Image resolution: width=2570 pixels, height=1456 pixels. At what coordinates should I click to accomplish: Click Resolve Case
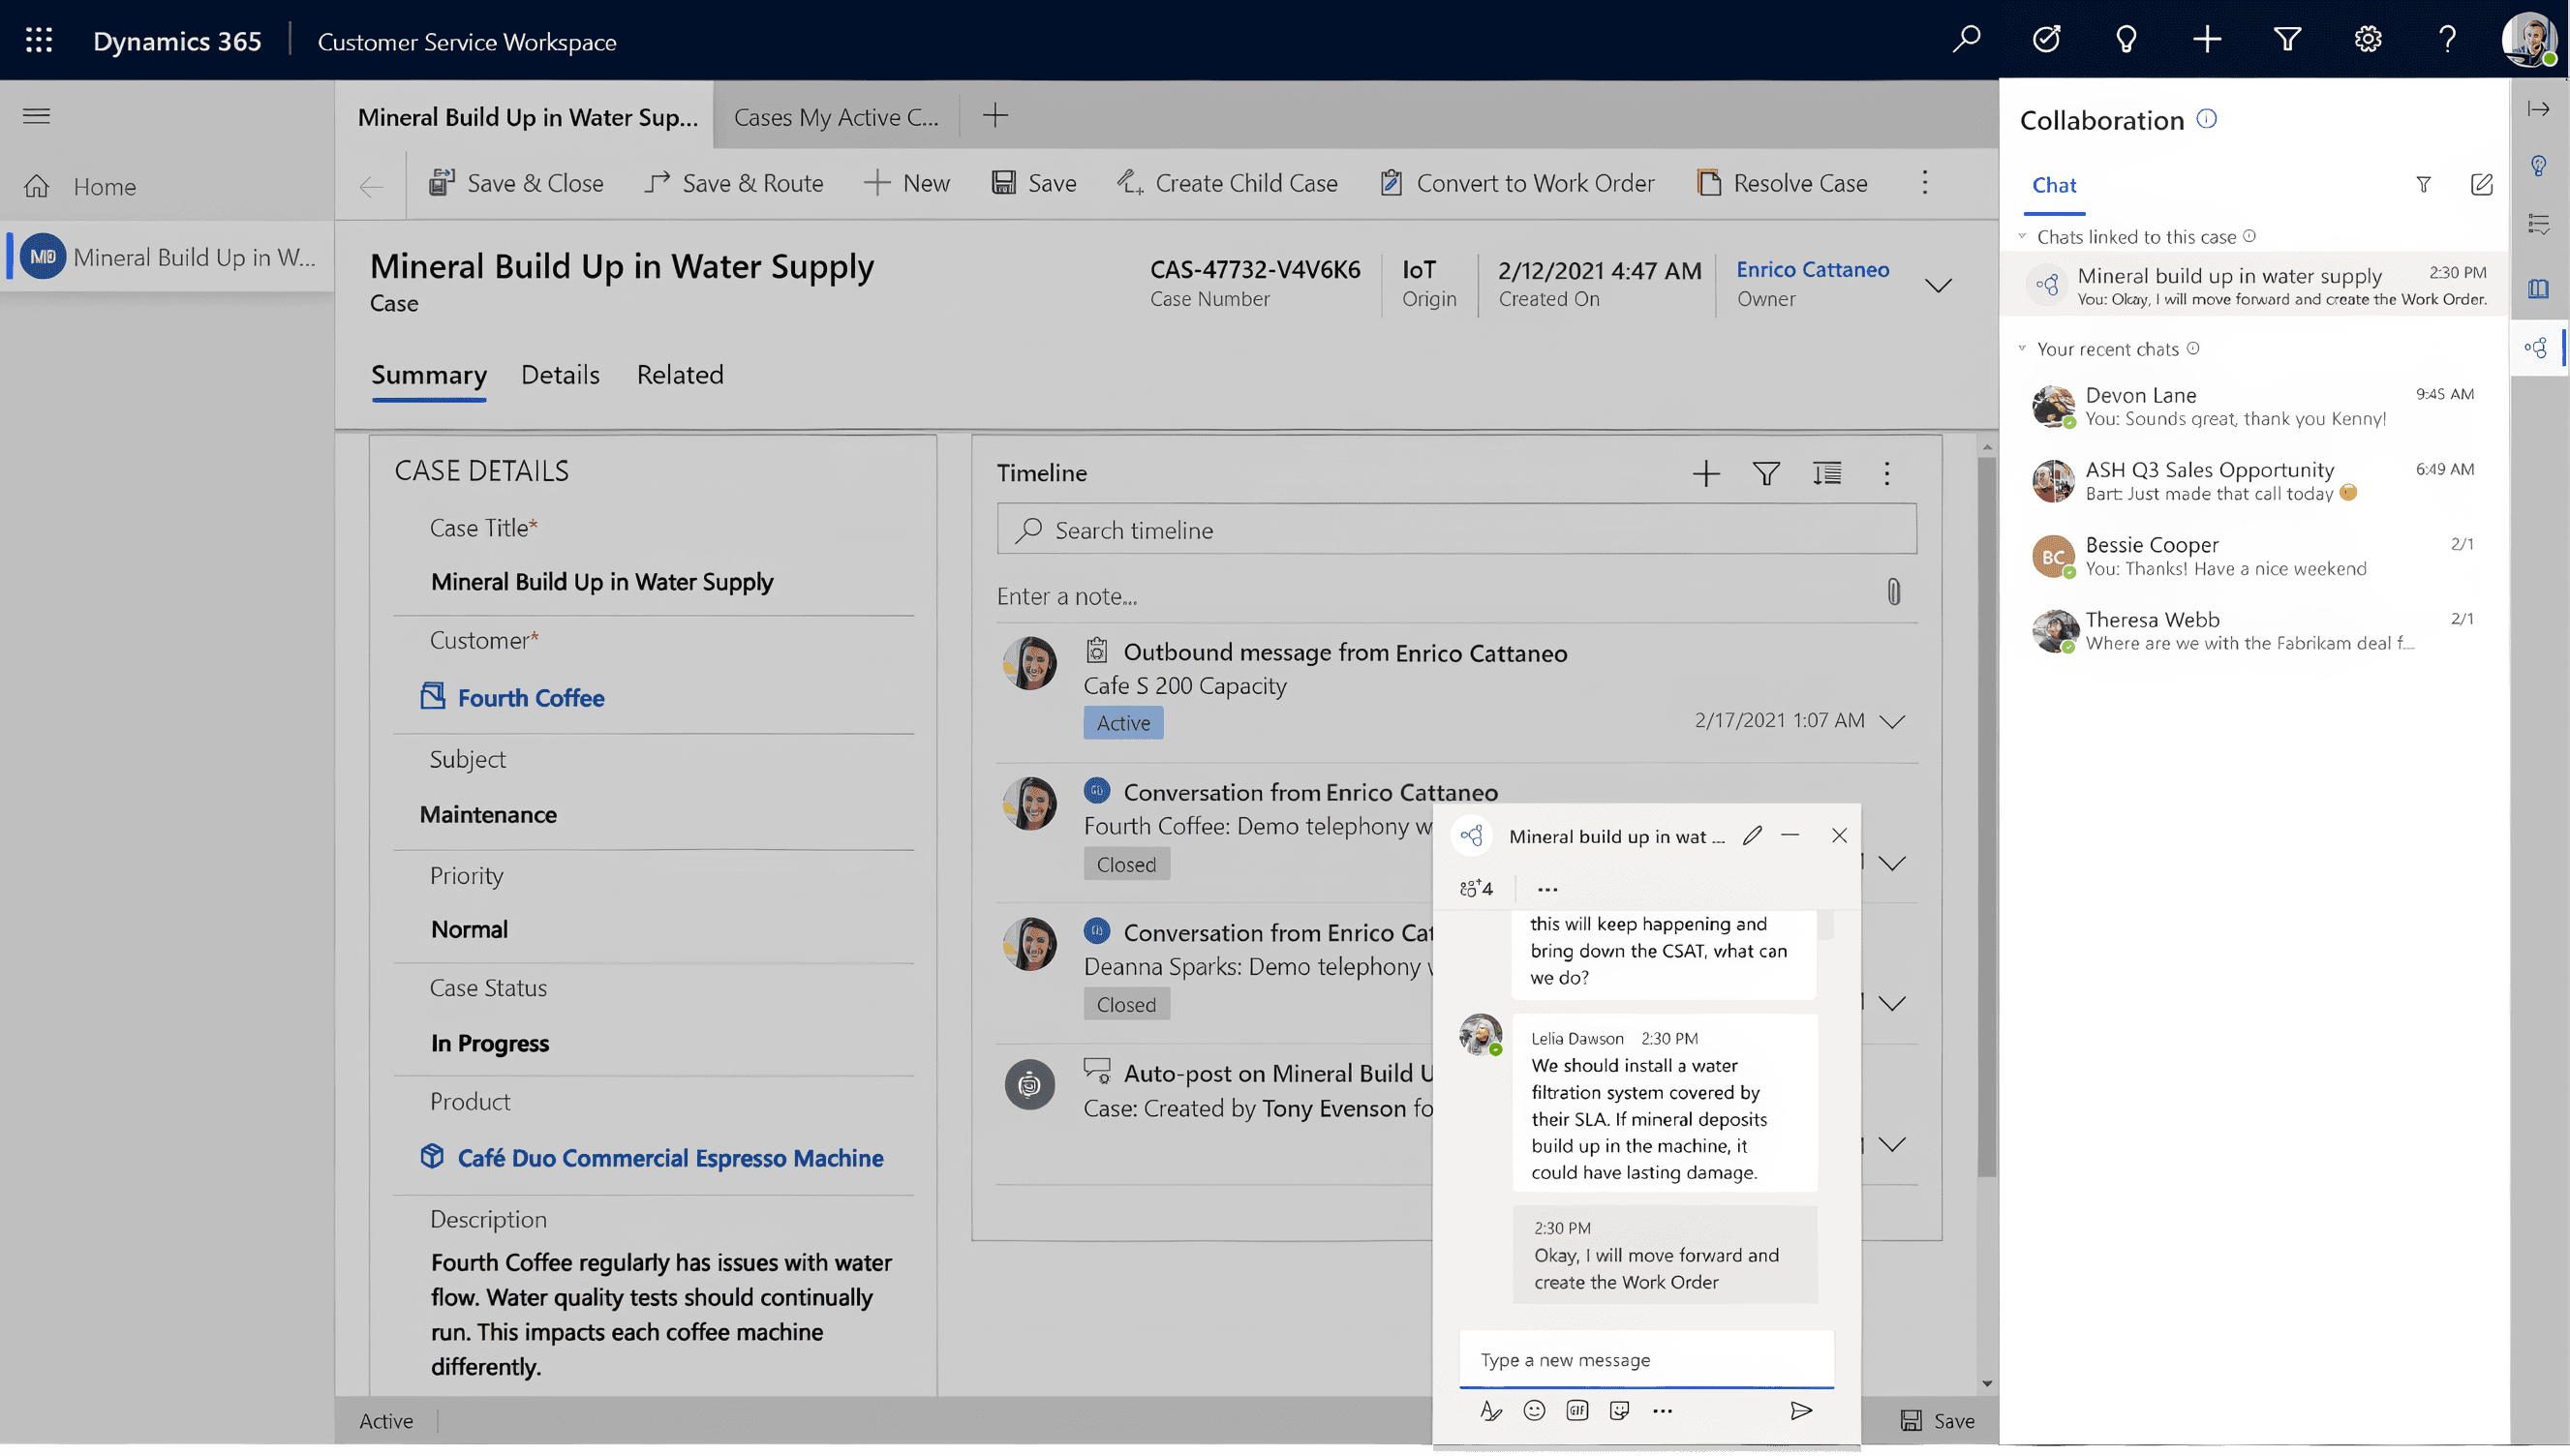(x=1782, y=183)
